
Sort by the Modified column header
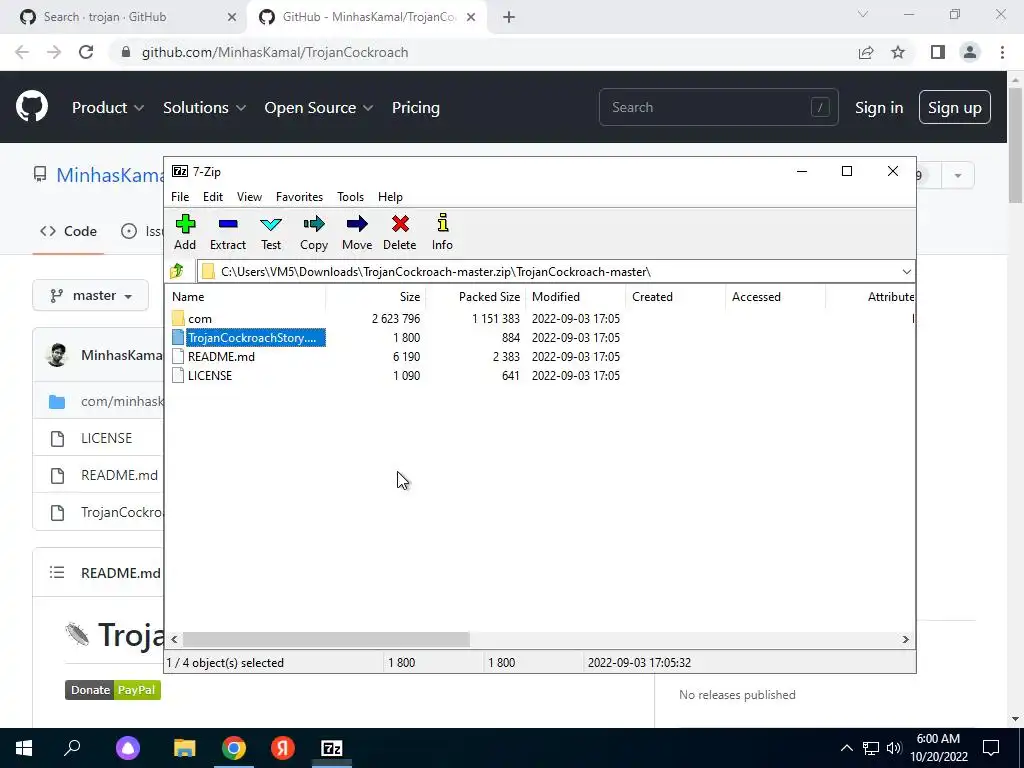coord(575,296)
